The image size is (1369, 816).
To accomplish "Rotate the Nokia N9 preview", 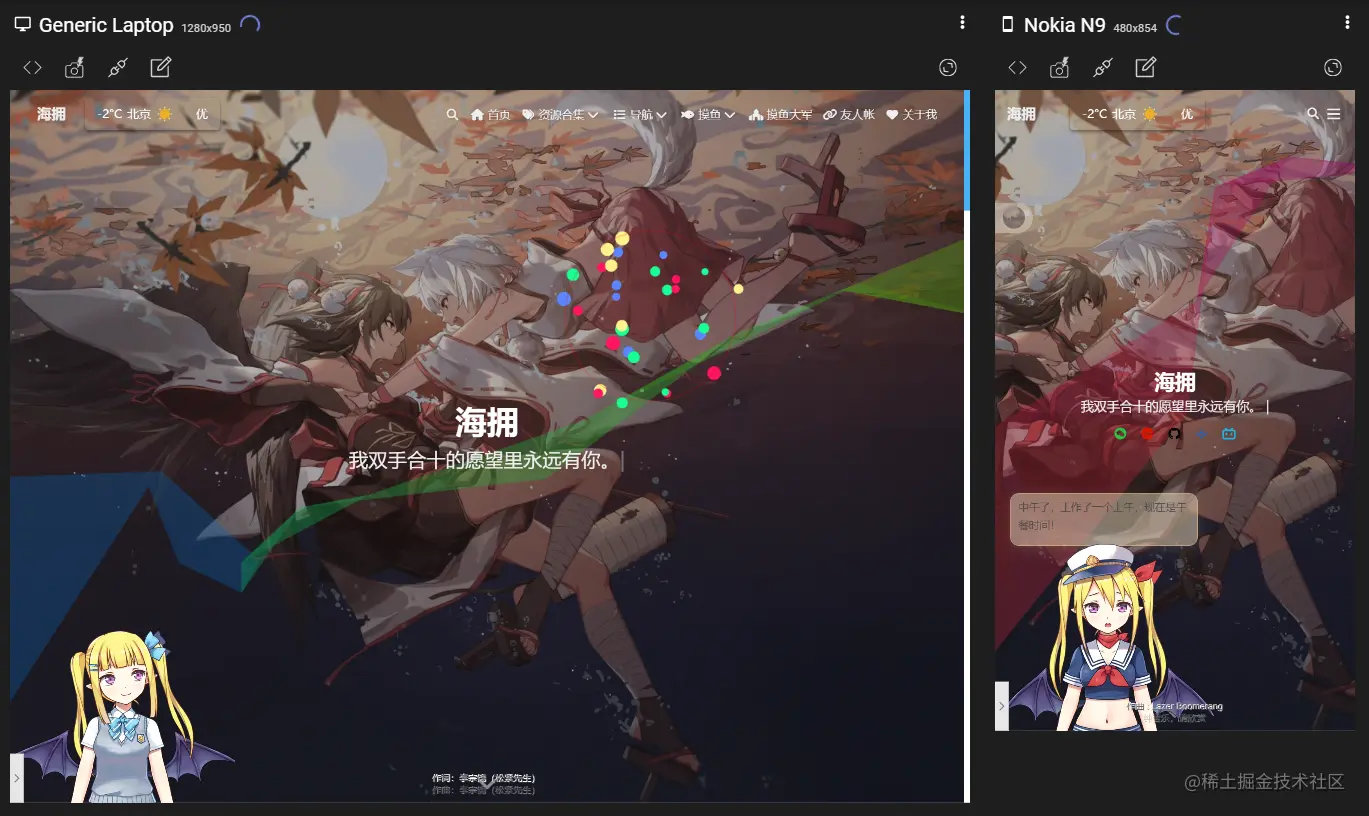I will (x=1333, y=68).
